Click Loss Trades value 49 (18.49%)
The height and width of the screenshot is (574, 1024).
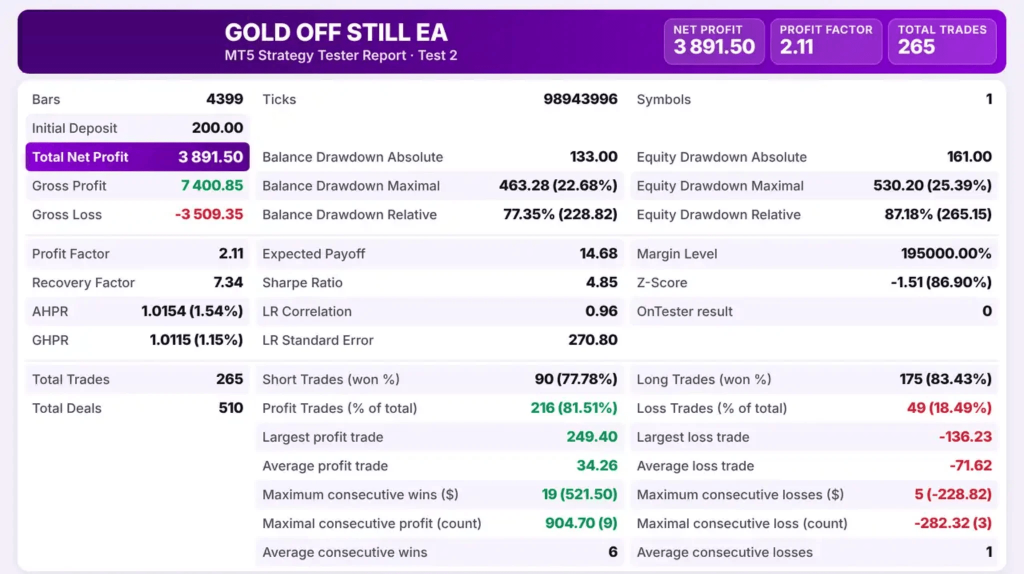[x=949, y=407]
